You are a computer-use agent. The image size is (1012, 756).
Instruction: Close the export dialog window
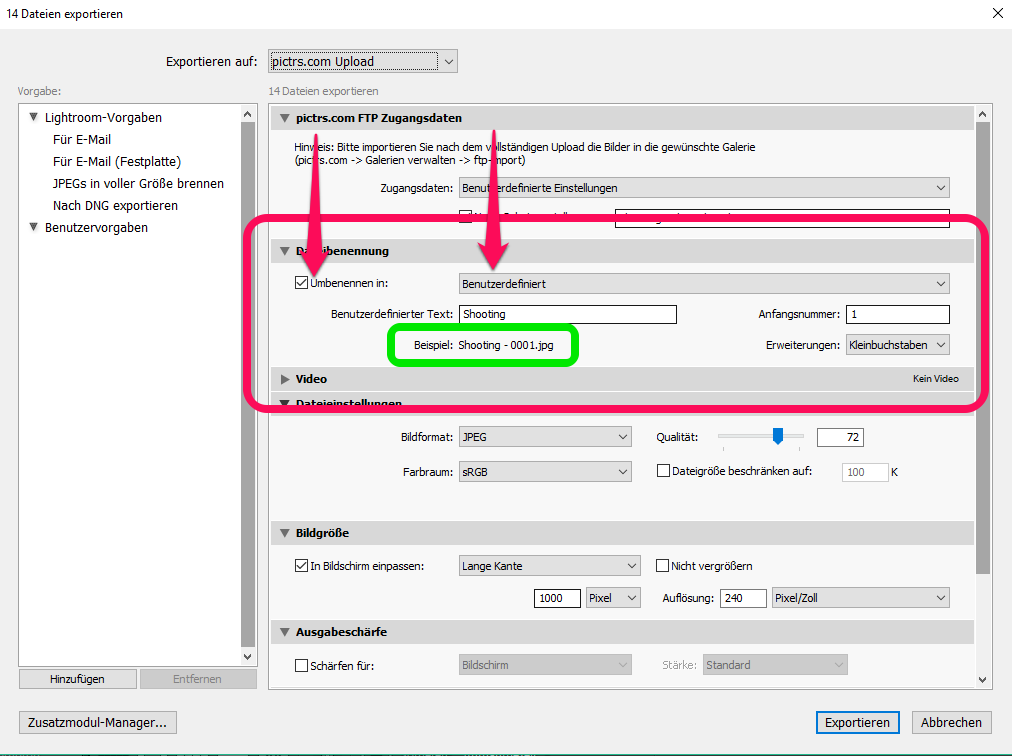coord(997,13)
